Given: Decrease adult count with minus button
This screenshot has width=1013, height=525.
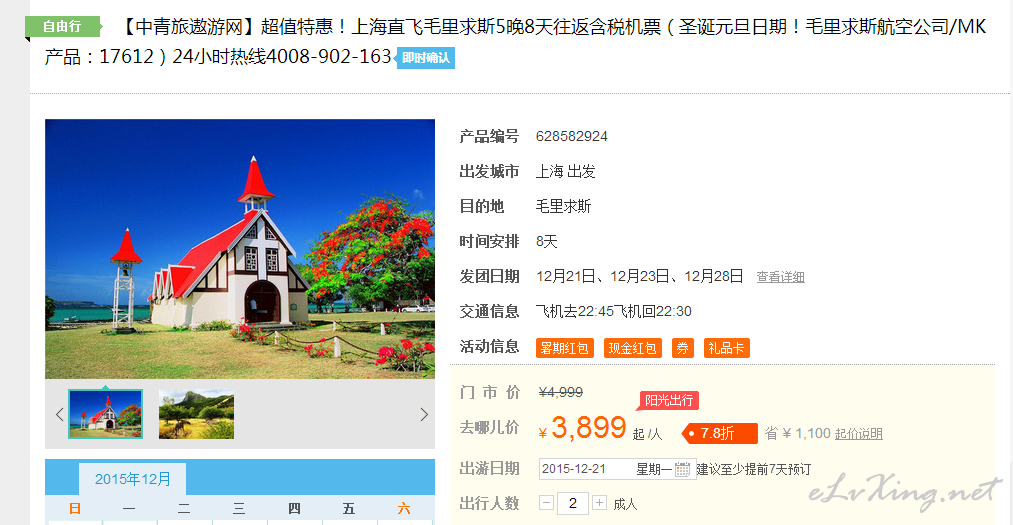Looking at the screenshot, I should click(547, 503).
